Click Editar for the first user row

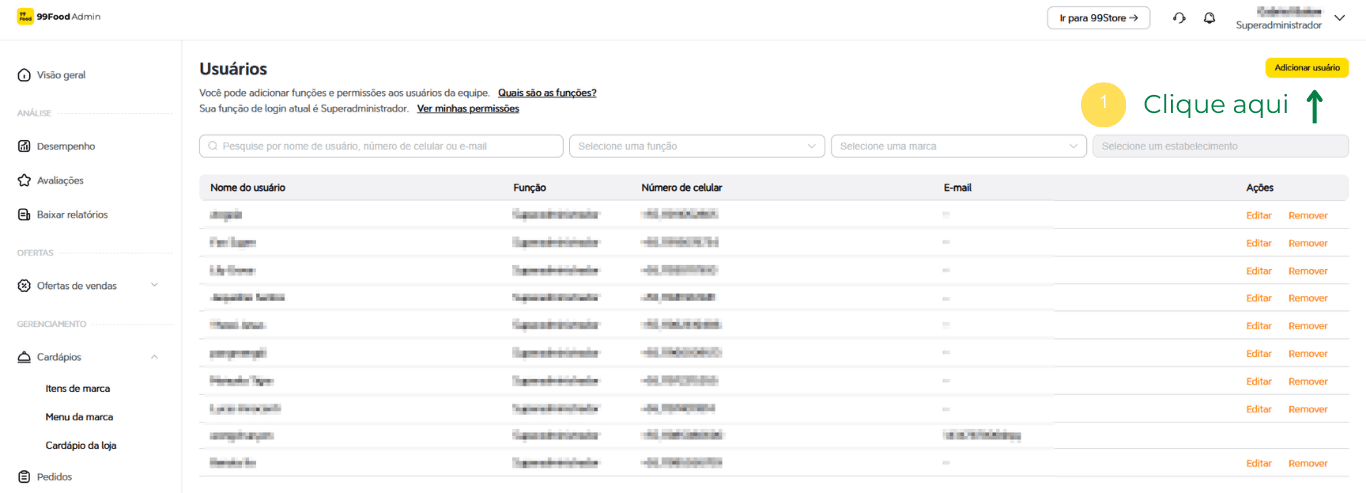pyautogui.click(x=1258, y=215)
